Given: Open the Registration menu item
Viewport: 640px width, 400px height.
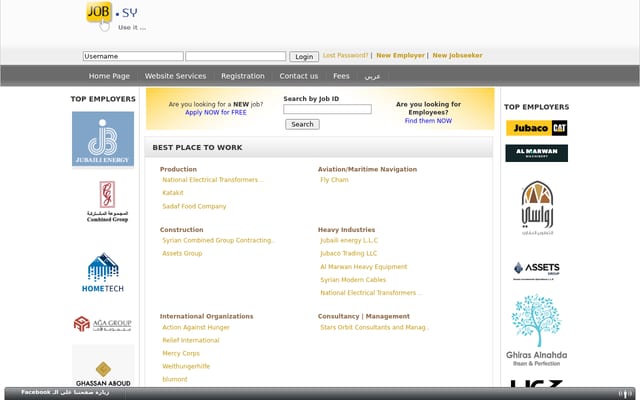Looking at the screenshot, I should [243, 76].
